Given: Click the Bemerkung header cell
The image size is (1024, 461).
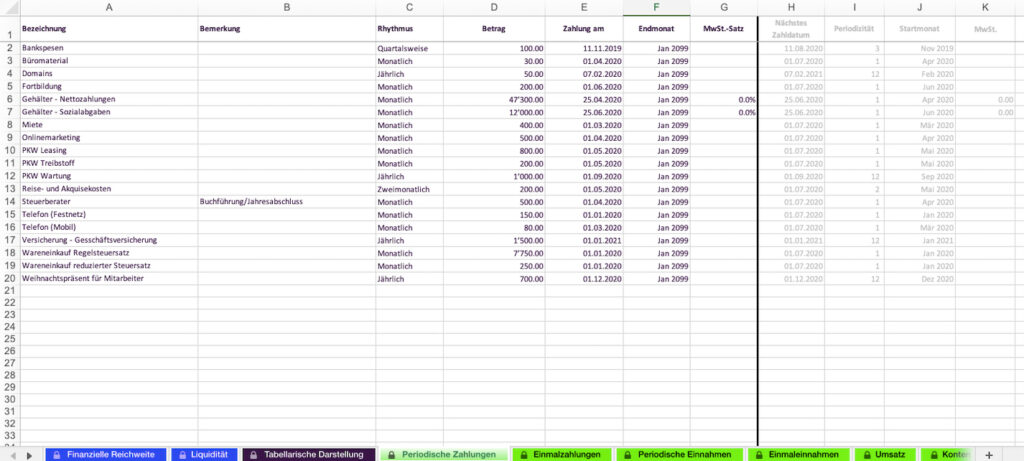Looking at the screenshot, I should [x=287, y=29].
